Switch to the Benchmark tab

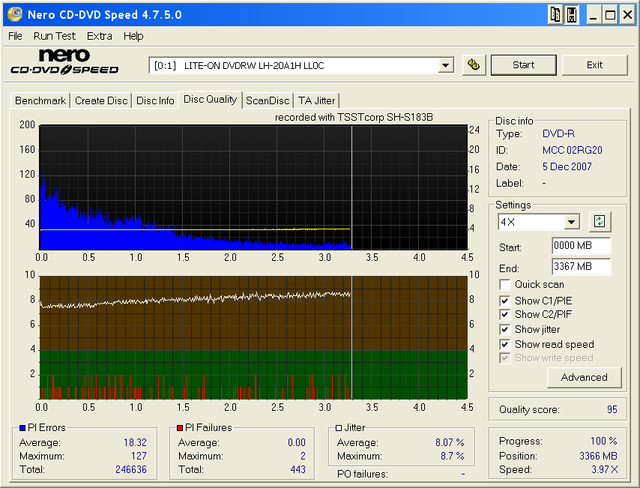coord(40,100)
